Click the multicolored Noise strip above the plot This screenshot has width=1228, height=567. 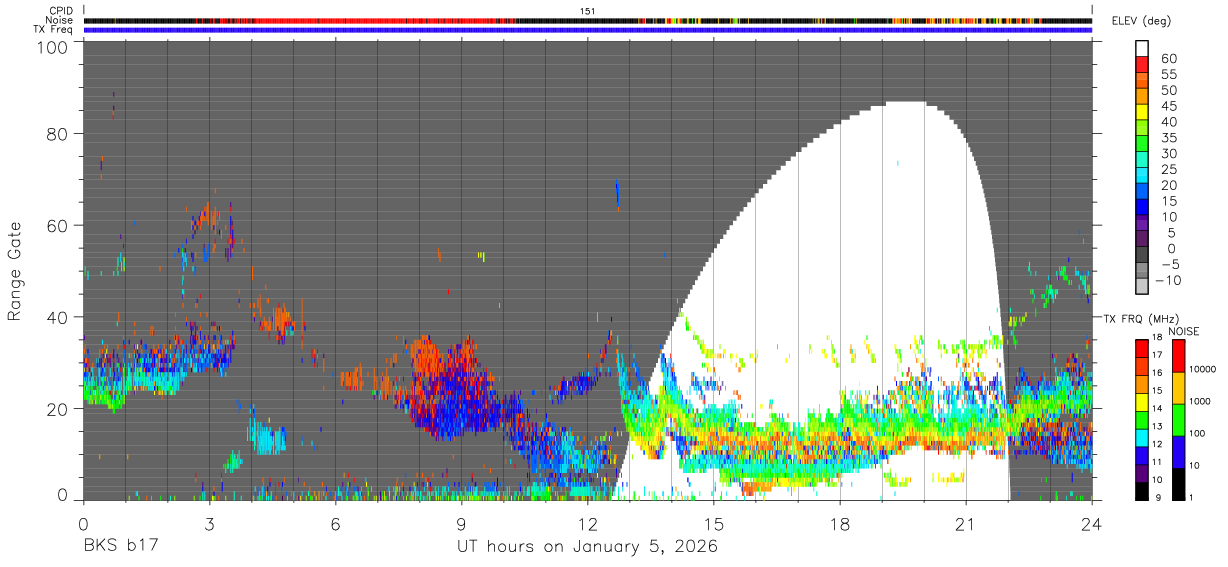click(x=587, y=20)
